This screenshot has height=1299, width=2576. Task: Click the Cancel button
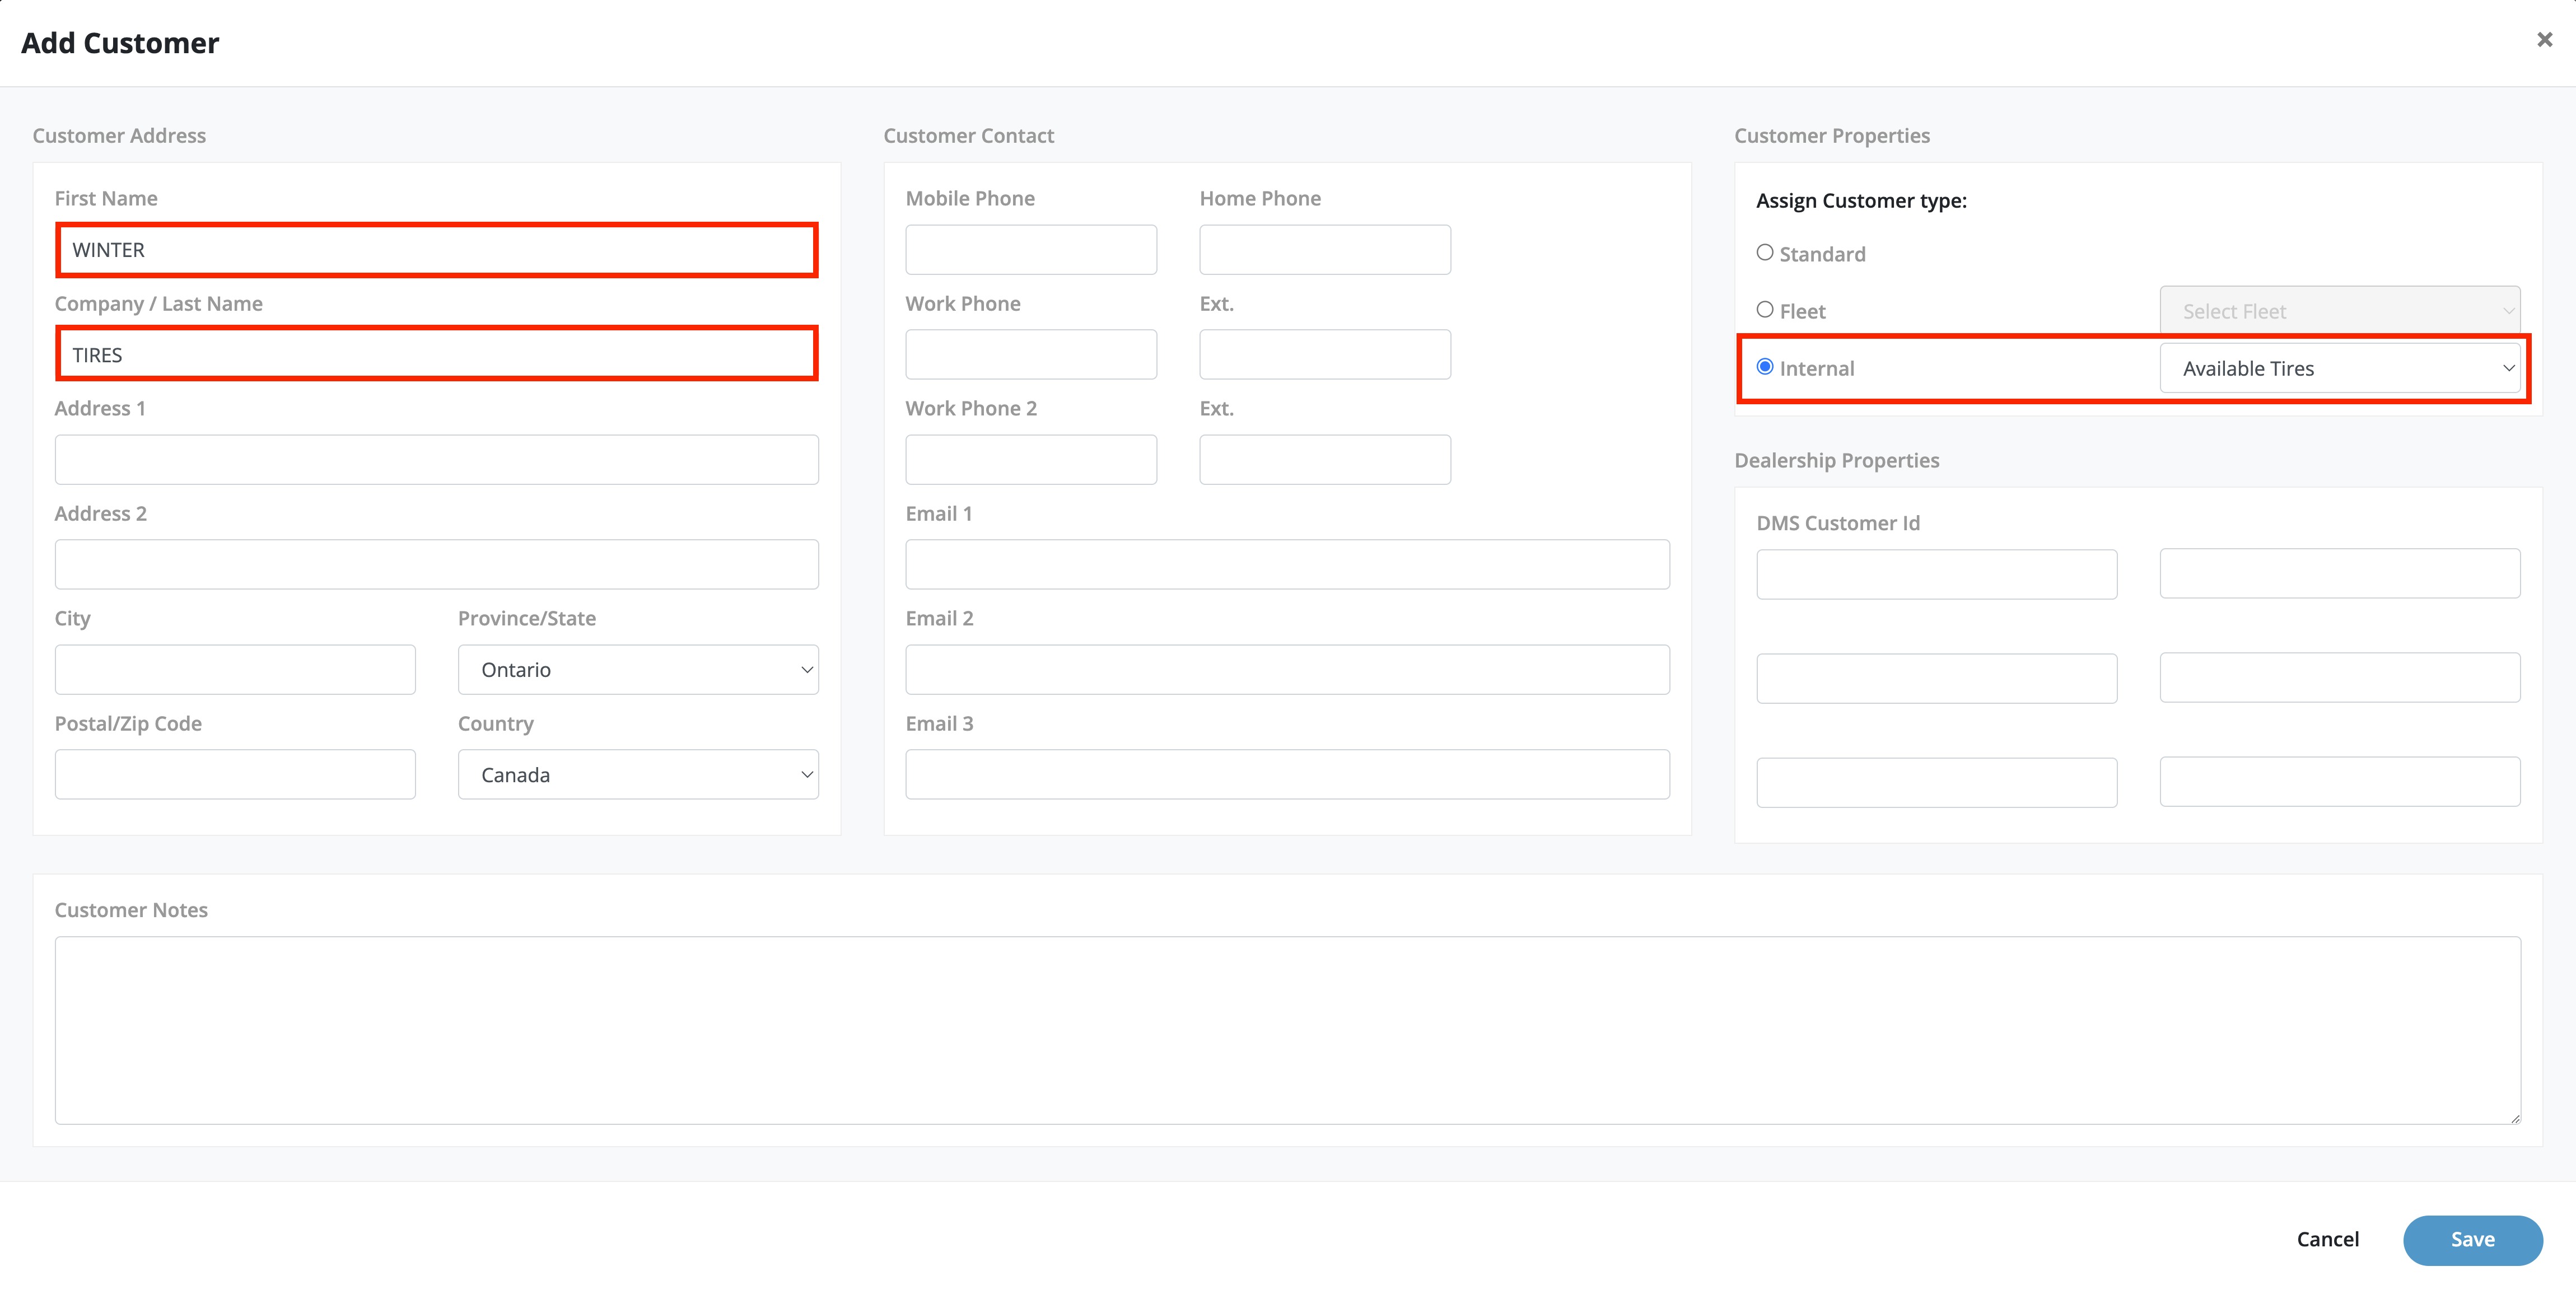point(2327,1239)
